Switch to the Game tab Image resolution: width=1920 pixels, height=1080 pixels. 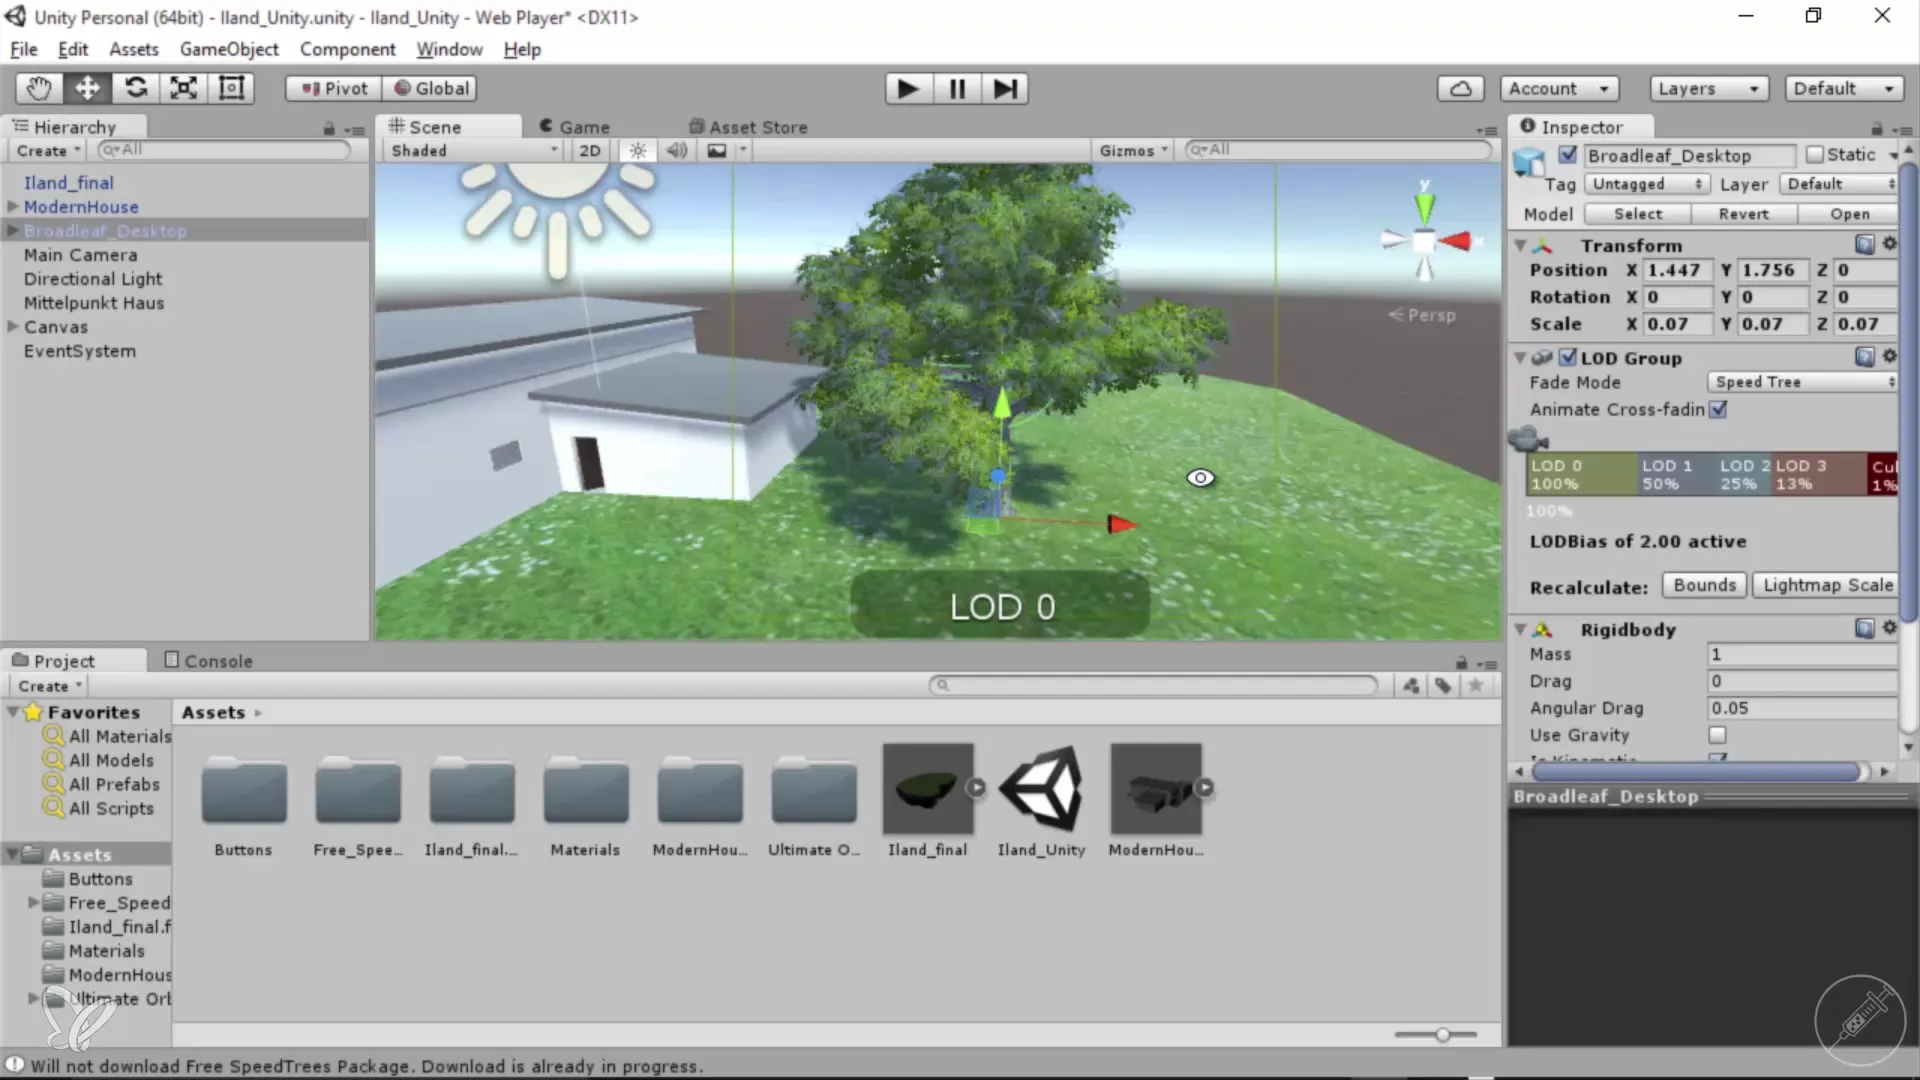pos(574,127)
